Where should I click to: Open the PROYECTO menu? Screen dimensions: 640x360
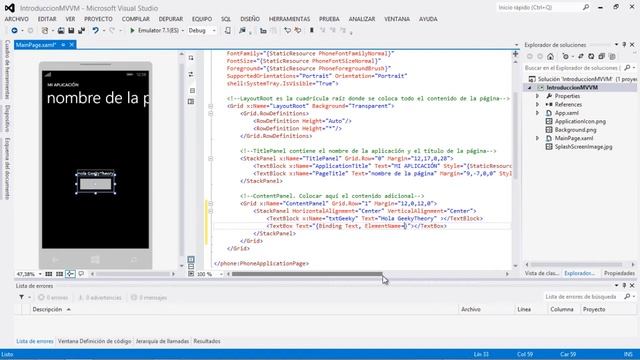point(98,19)
